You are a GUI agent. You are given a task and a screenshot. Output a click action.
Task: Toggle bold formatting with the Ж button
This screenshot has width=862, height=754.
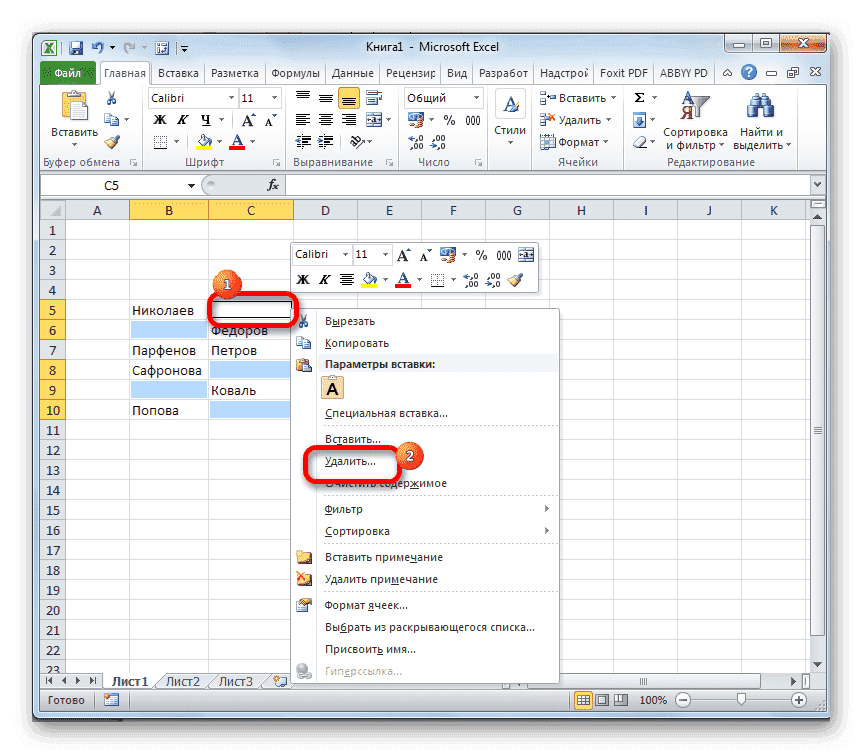click(161, 119)
